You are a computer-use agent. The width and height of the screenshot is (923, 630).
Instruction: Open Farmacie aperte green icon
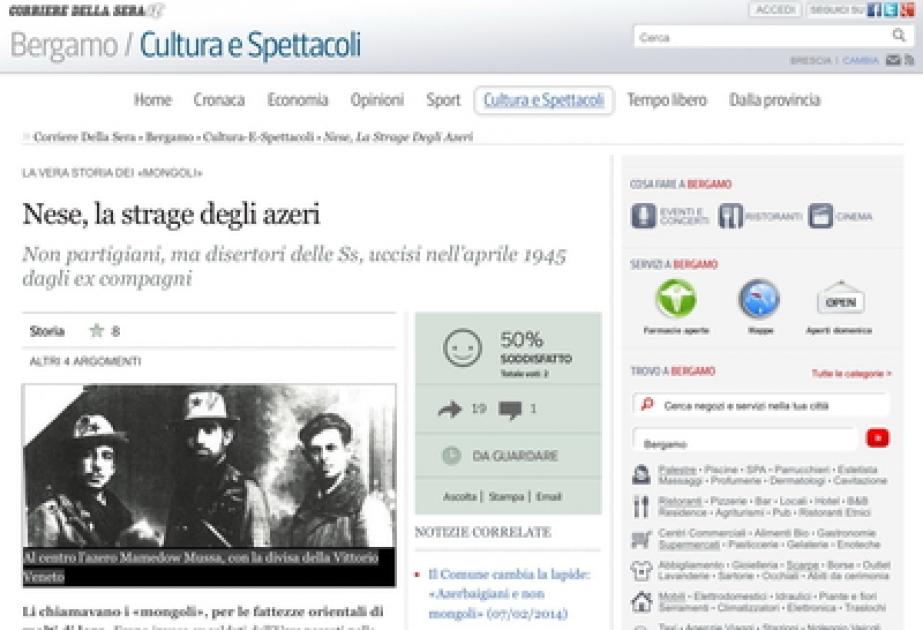click(676, 299)
